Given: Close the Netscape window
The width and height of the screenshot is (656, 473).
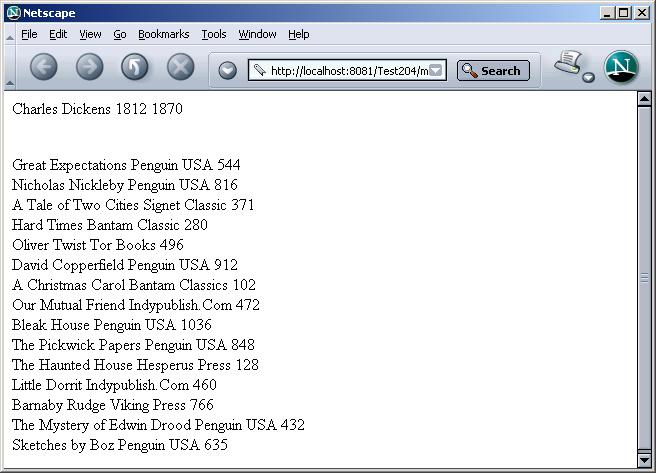Looking at the screenshot, I should pyautogui.click(x=641, y=13).
